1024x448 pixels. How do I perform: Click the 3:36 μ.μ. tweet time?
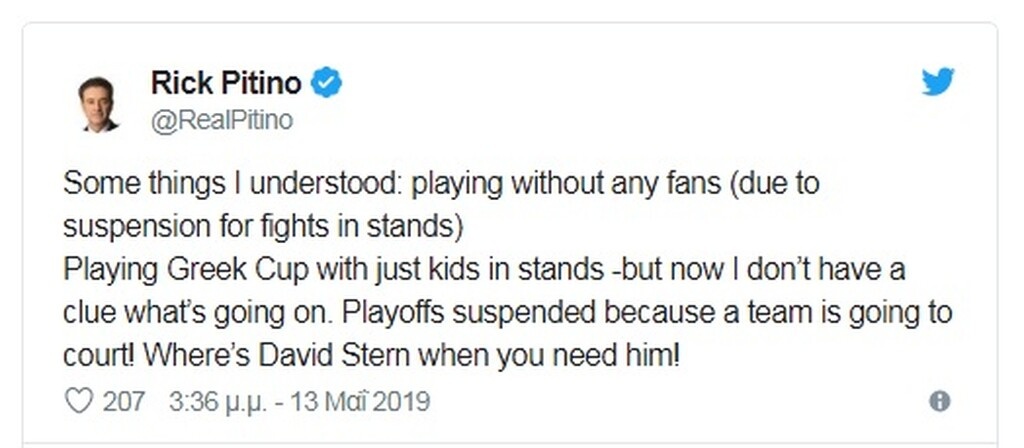(214, 402)
